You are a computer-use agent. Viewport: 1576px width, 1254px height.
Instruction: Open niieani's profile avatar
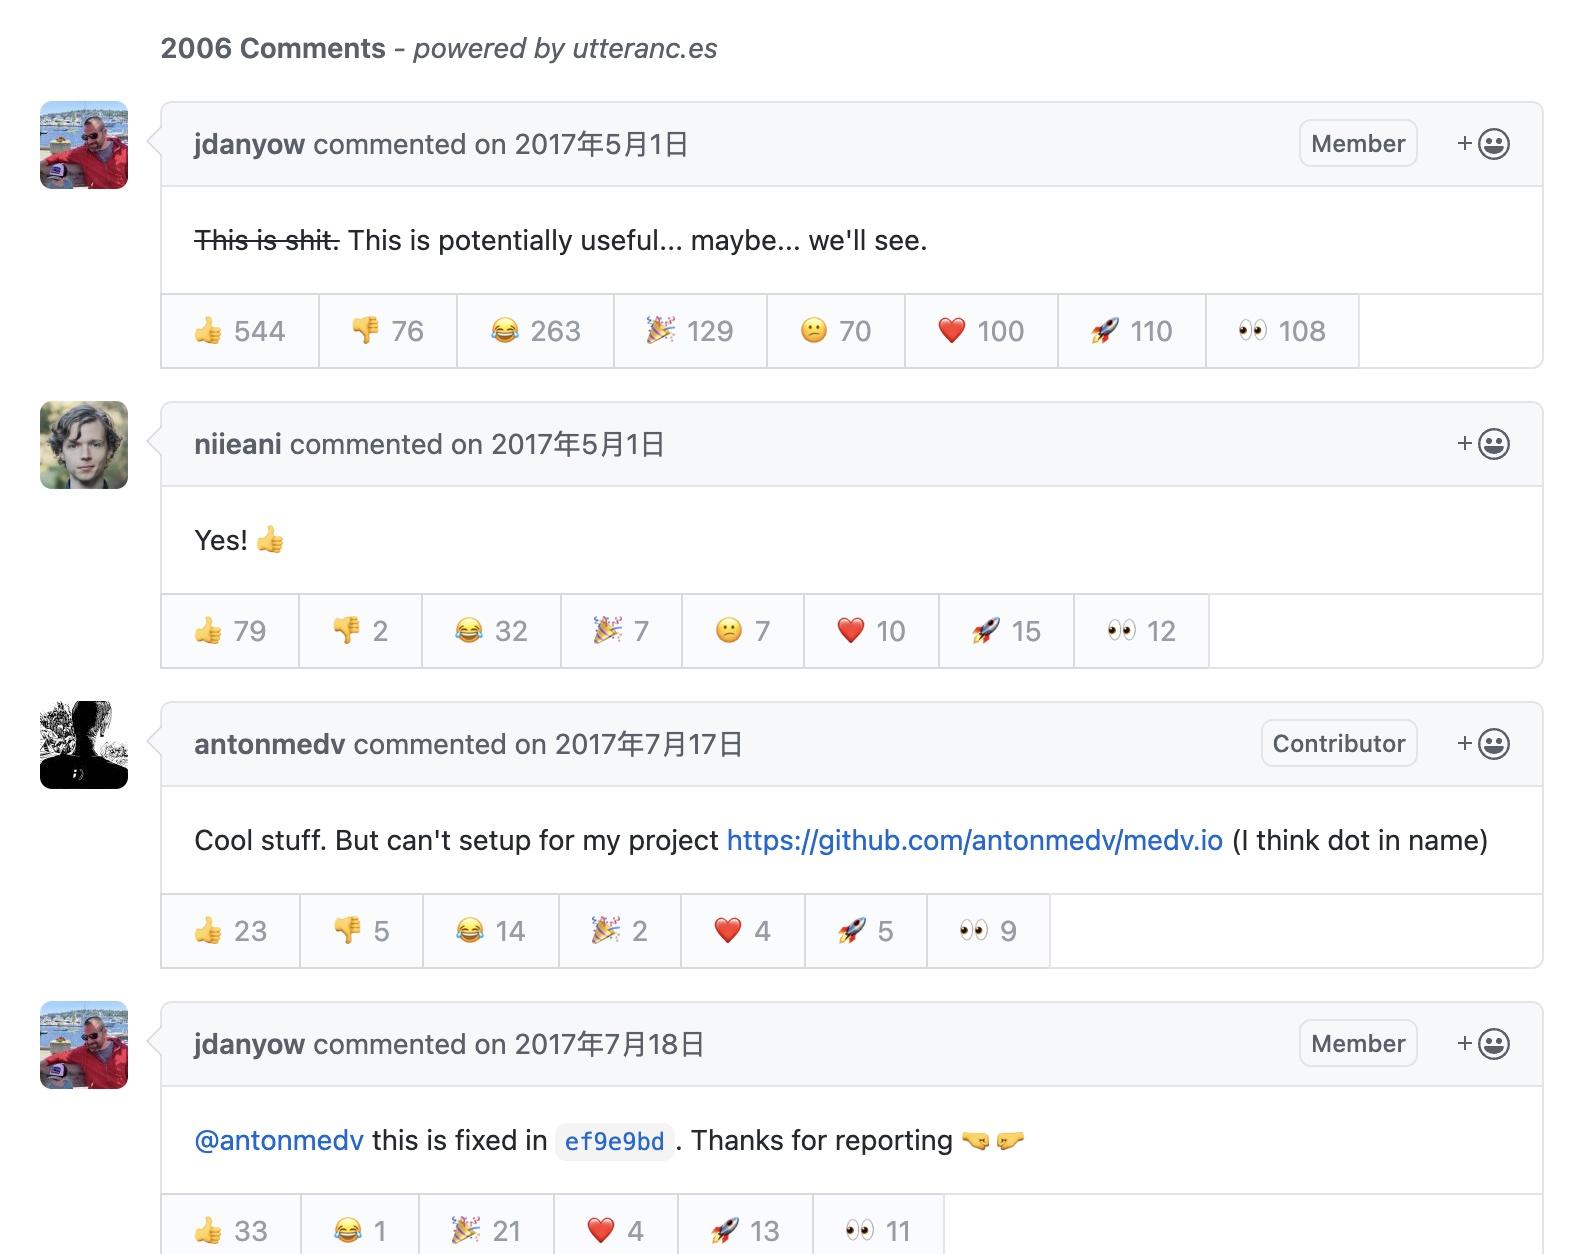coord(84,445)
